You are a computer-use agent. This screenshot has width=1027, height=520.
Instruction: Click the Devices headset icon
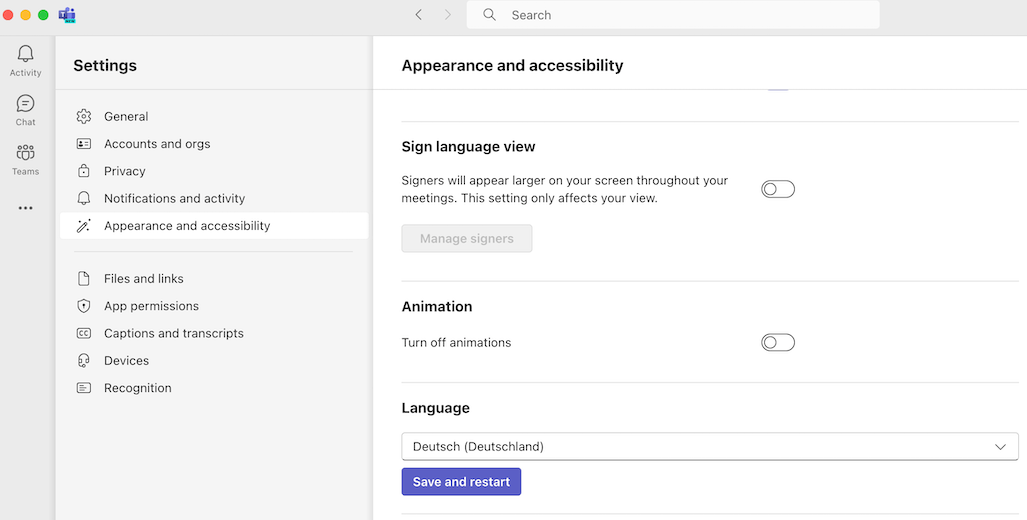click(x=84, y=361)
